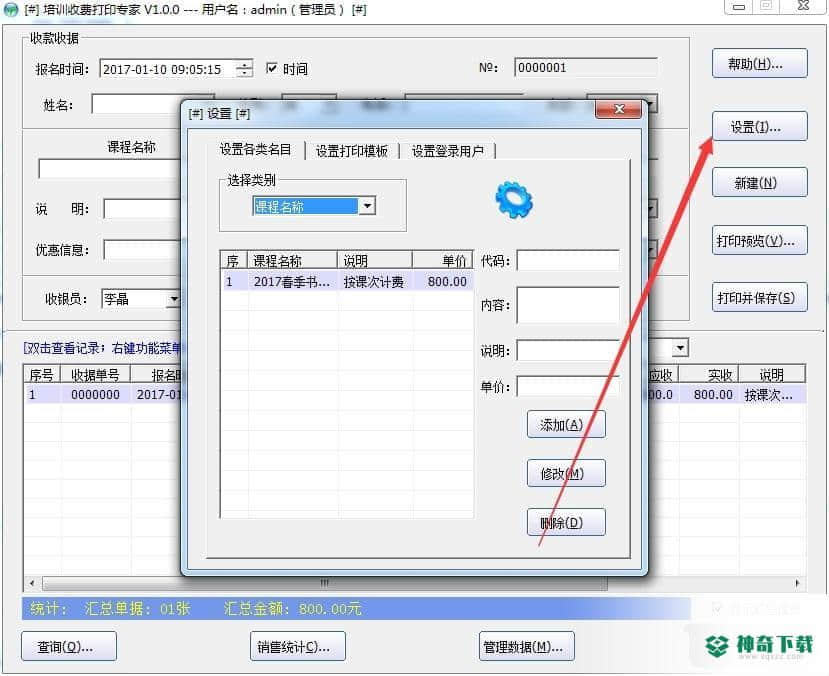Click the 序 column header in settings list
The height and width of the screenshot is (676, 829).
click(234, 260)
